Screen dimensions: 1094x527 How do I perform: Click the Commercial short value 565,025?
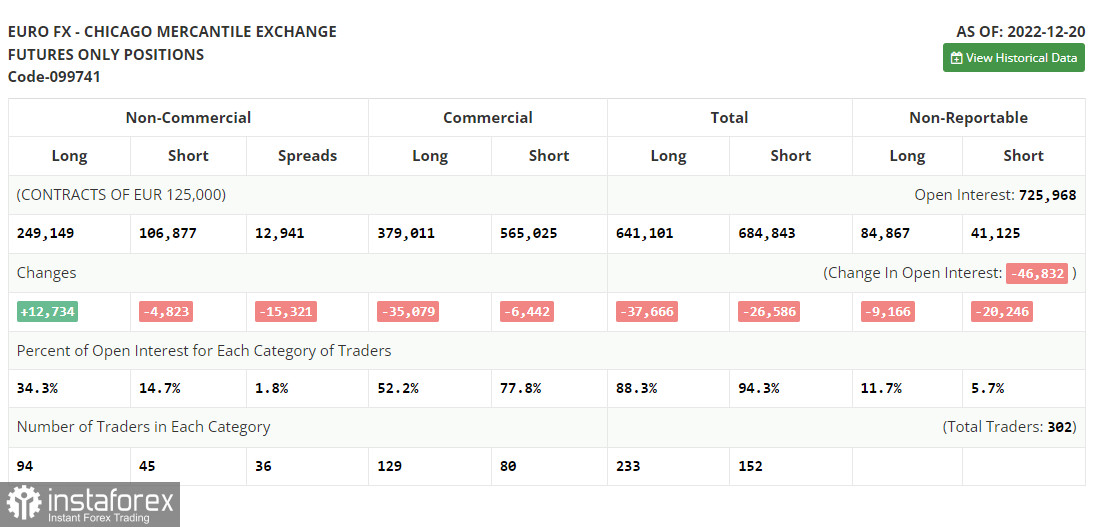pyautogui.click(x=529, y=233)
